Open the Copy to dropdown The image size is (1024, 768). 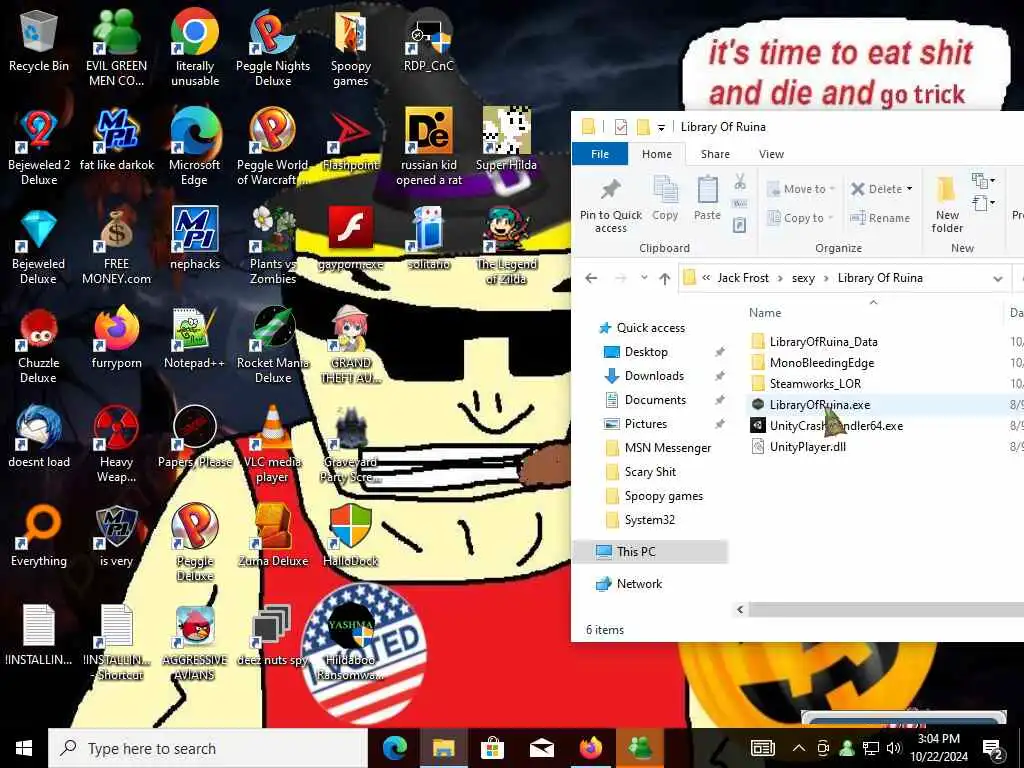tap(801, 217)
